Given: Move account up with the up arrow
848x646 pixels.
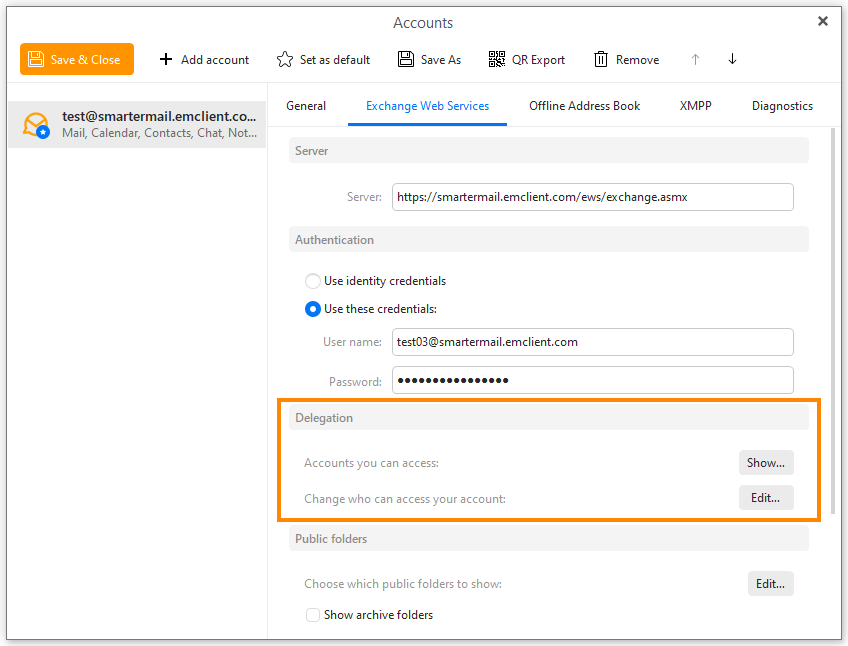Looking at the screenshot, I should (x=695, y=59).
